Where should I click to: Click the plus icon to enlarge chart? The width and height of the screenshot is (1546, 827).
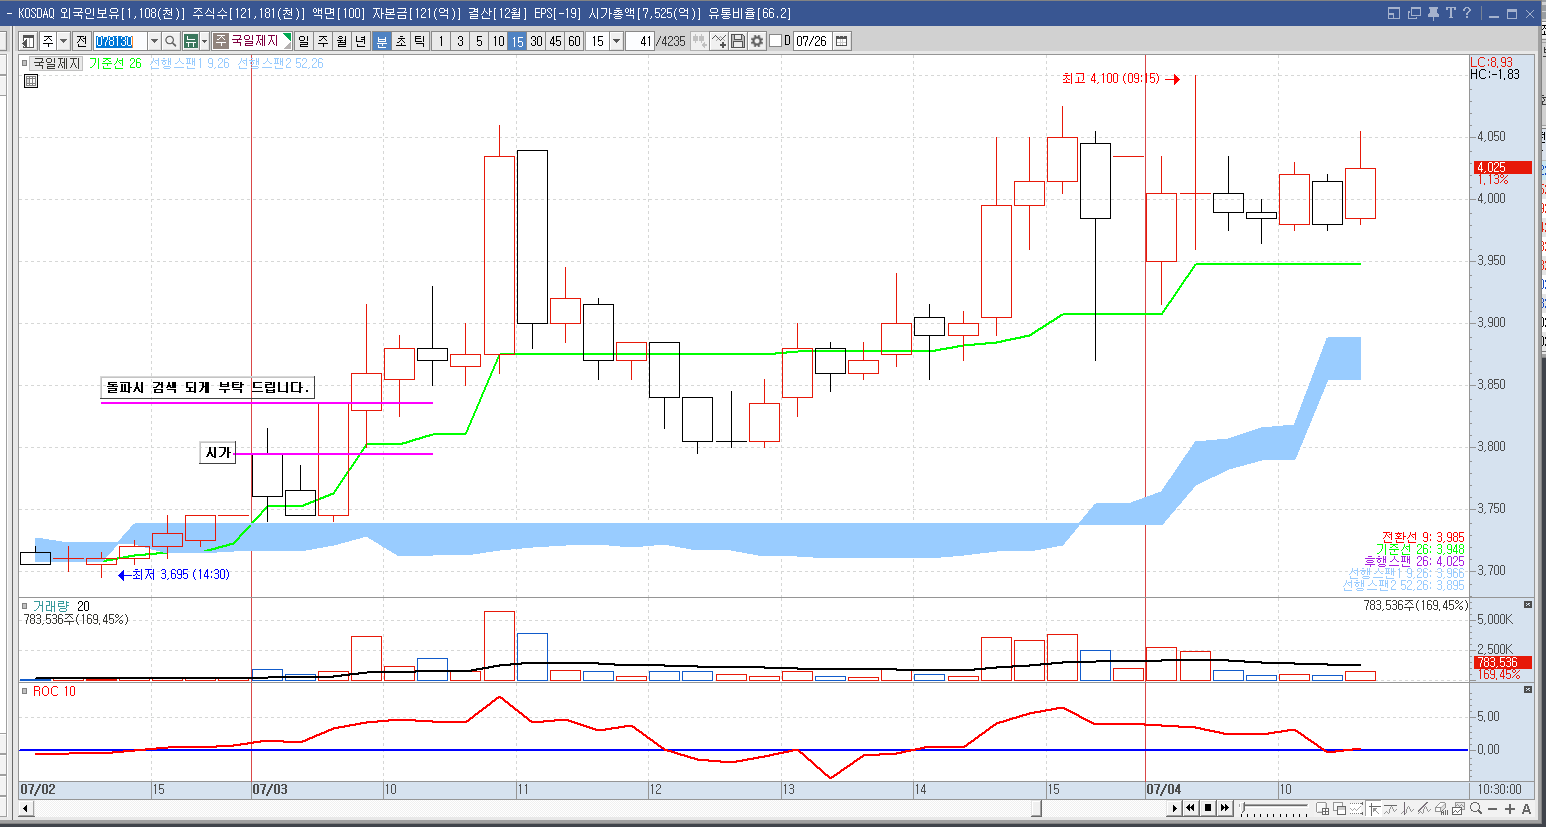coord(1510,808)
